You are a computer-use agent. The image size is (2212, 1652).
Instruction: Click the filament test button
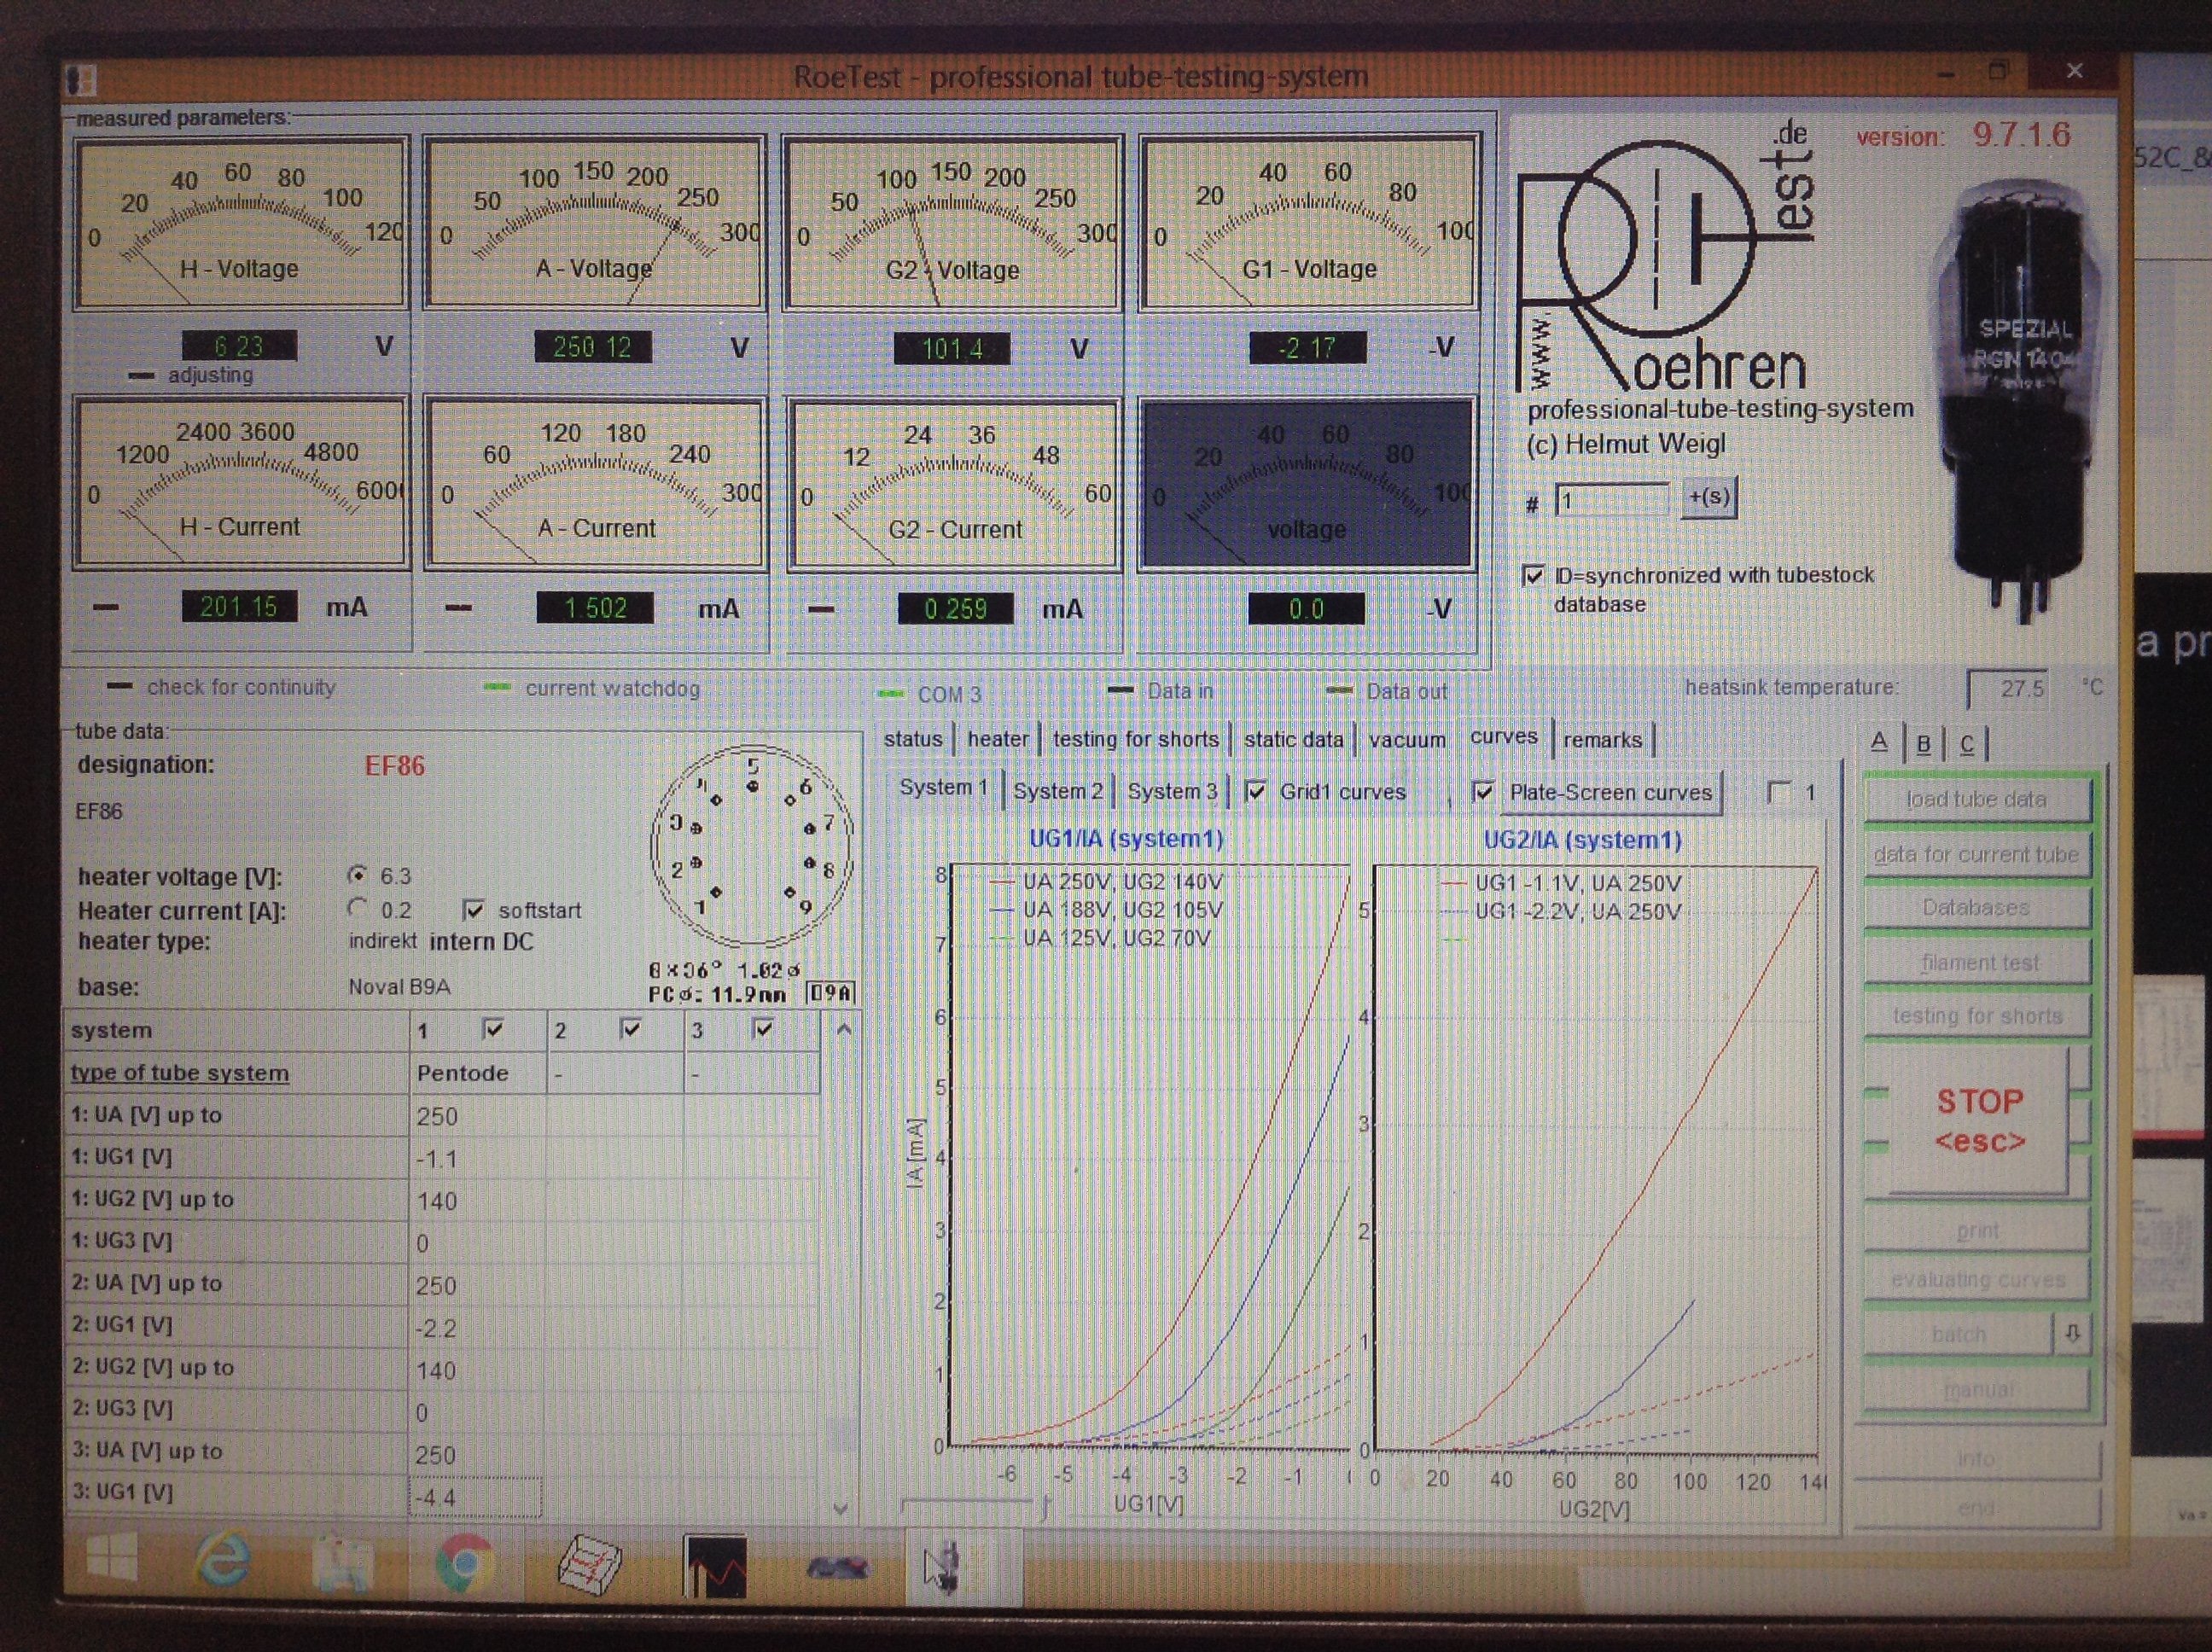[x=1977, y=962]
